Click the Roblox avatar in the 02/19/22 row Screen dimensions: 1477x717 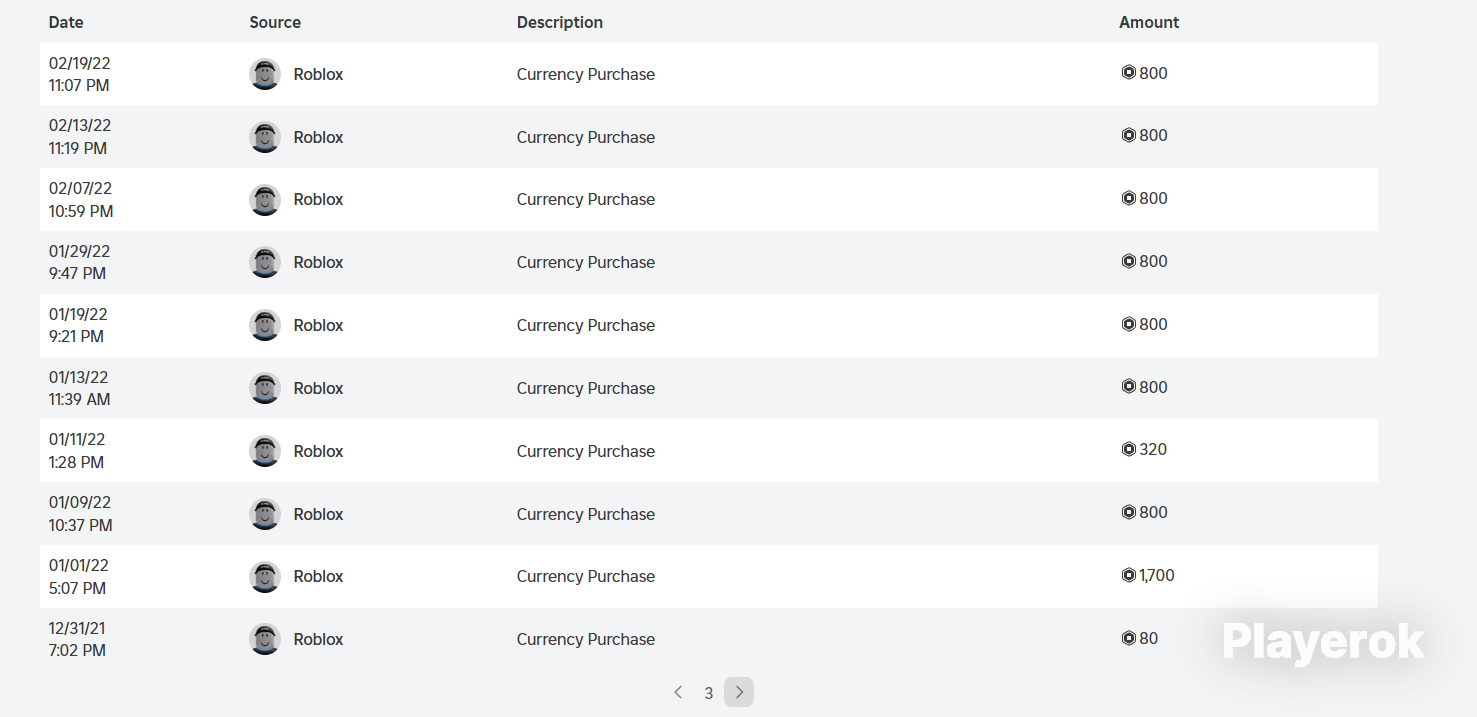click(x=265, y=74)
